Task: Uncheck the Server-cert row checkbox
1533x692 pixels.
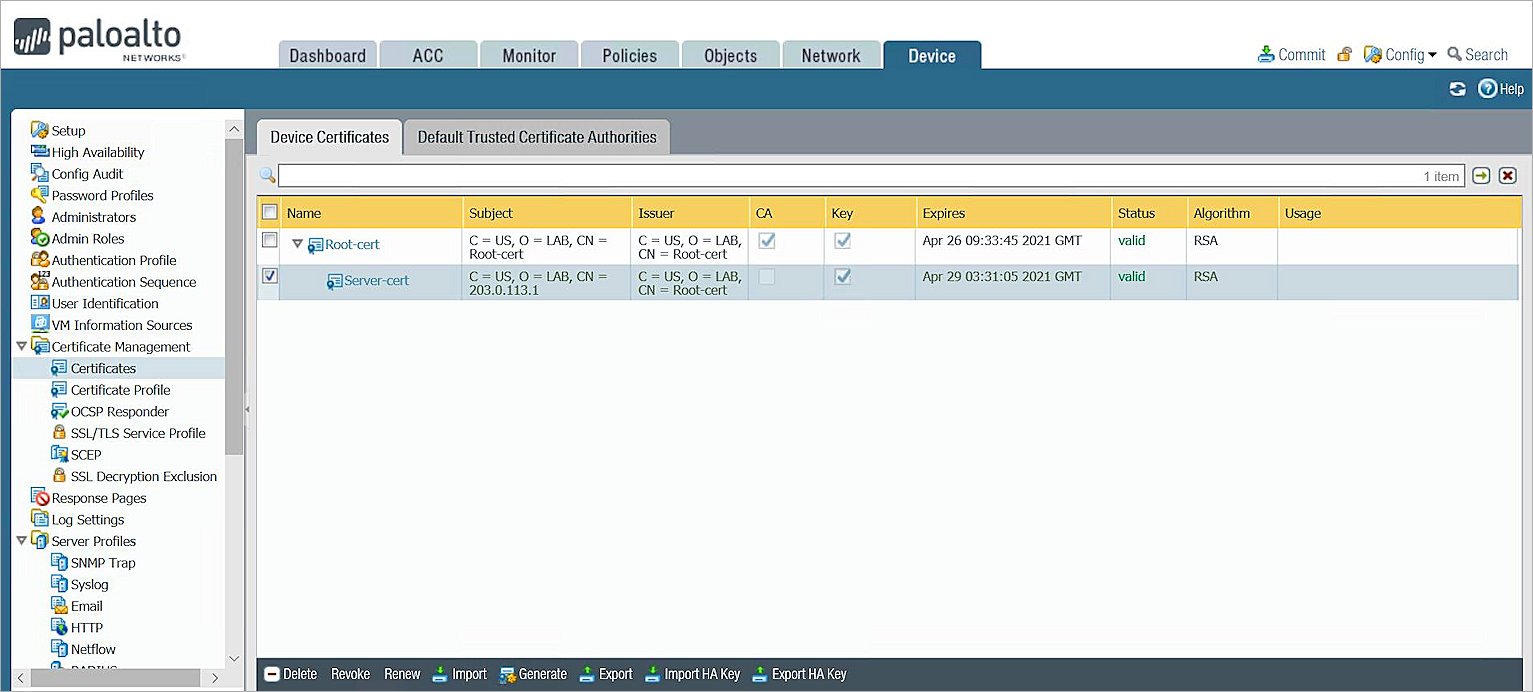Action: pos(268,276)
